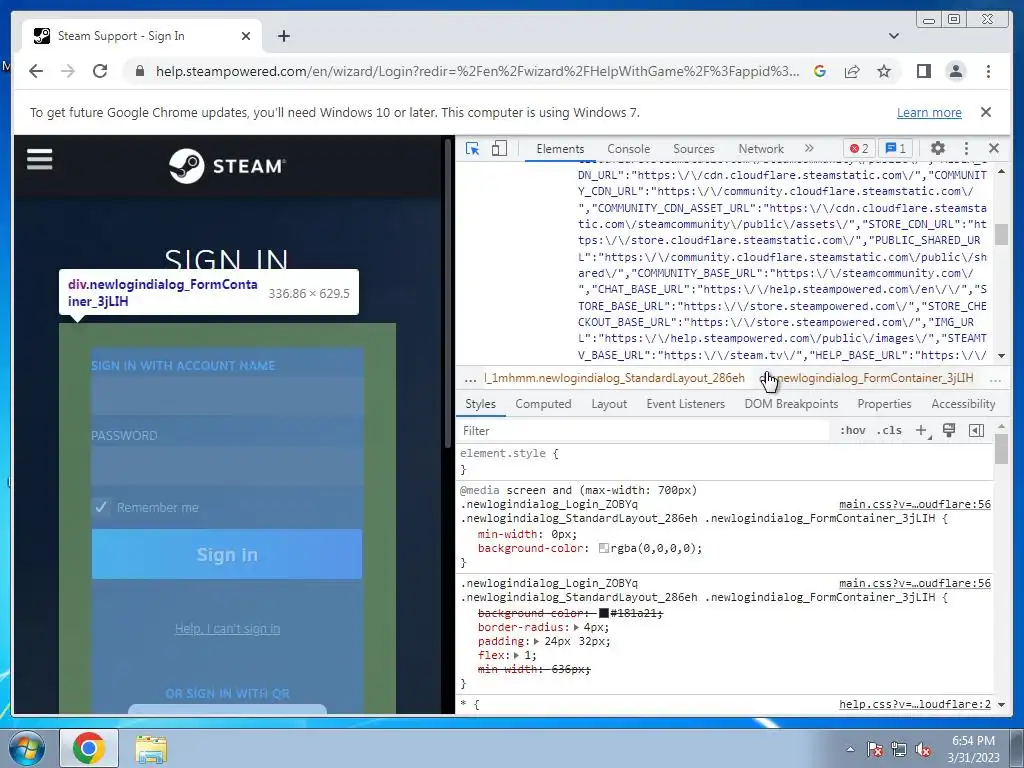Viewport: 1024px width, 768px height.
Task: Open Event Listeners tab
Action: click(685, 404)
